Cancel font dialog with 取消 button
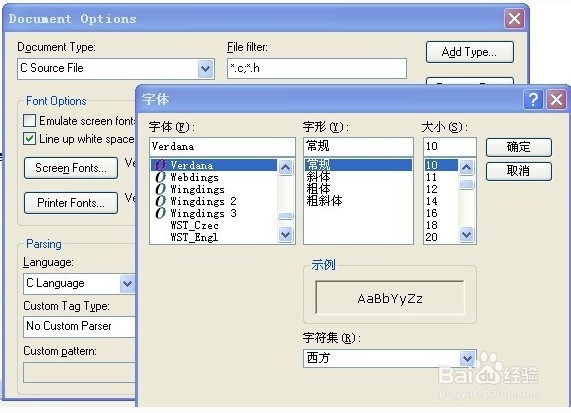This screenshot has height=413, width=571. tap(519, 171)
